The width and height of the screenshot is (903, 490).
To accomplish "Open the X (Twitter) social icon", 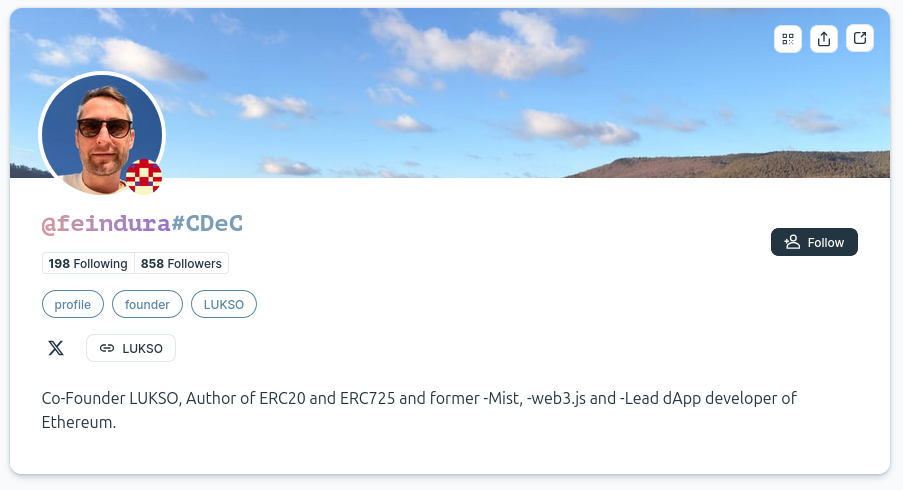I will tap(56, 348).
